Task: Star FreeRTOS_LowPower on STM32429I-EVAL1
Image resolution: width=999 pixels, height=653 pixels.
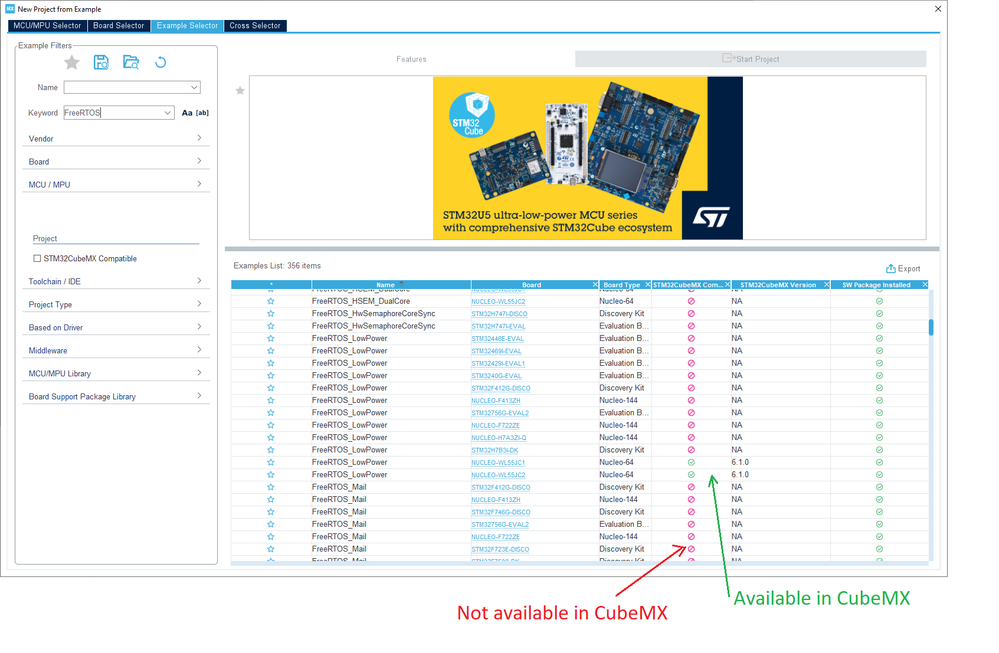Action: [271, 363]
